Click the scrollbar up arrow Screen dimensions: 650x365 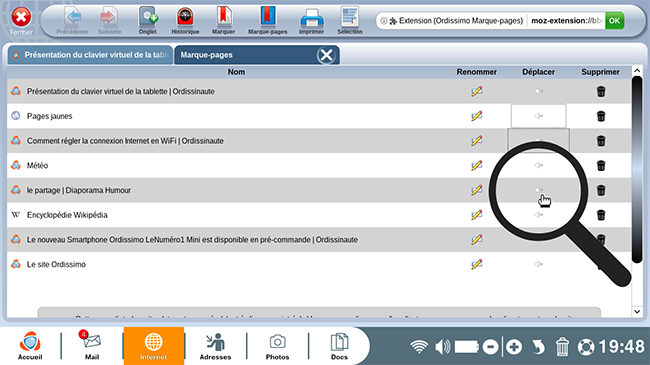637,71
